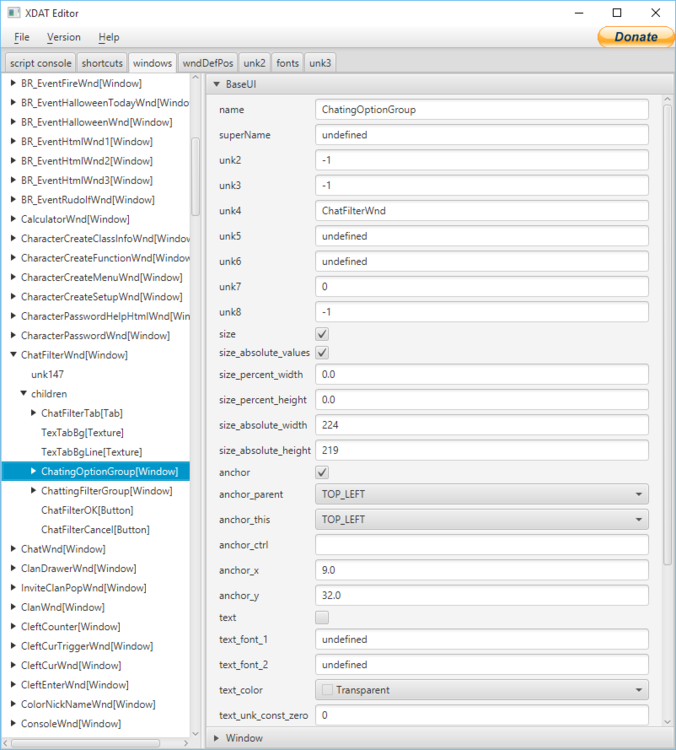Enable the text checkbox
This screenshot has width=676, height=750.
[x=322, y=618]
